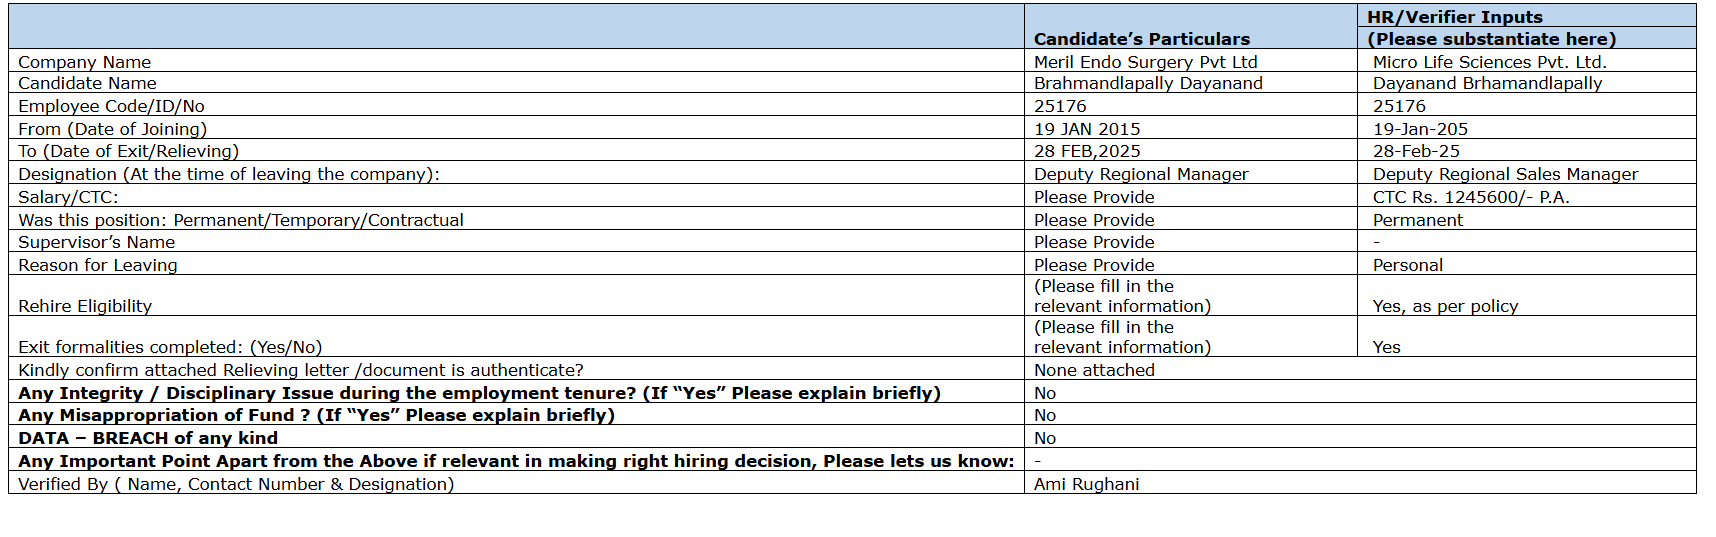Click the "Any Misappropriation of Fund" question

(316, 415)
